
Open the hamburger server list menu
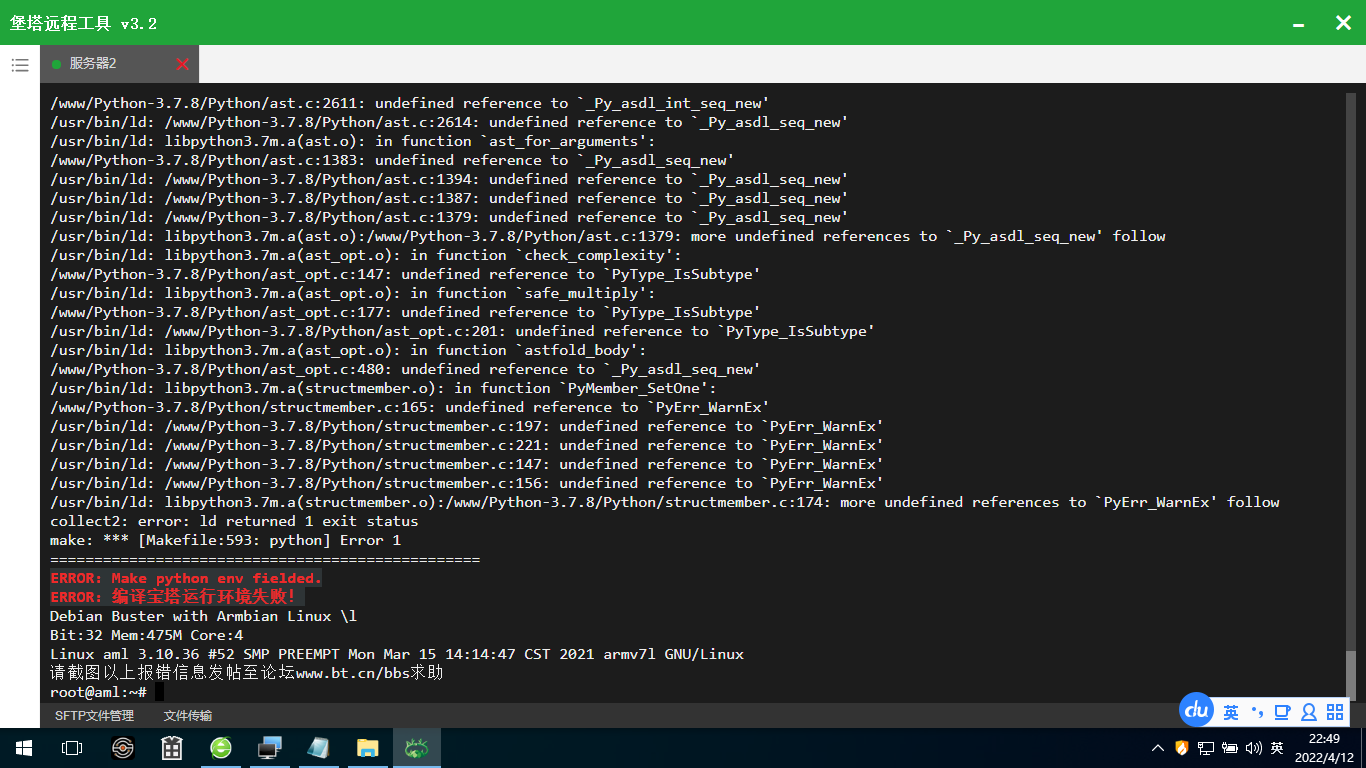point(20,65)
